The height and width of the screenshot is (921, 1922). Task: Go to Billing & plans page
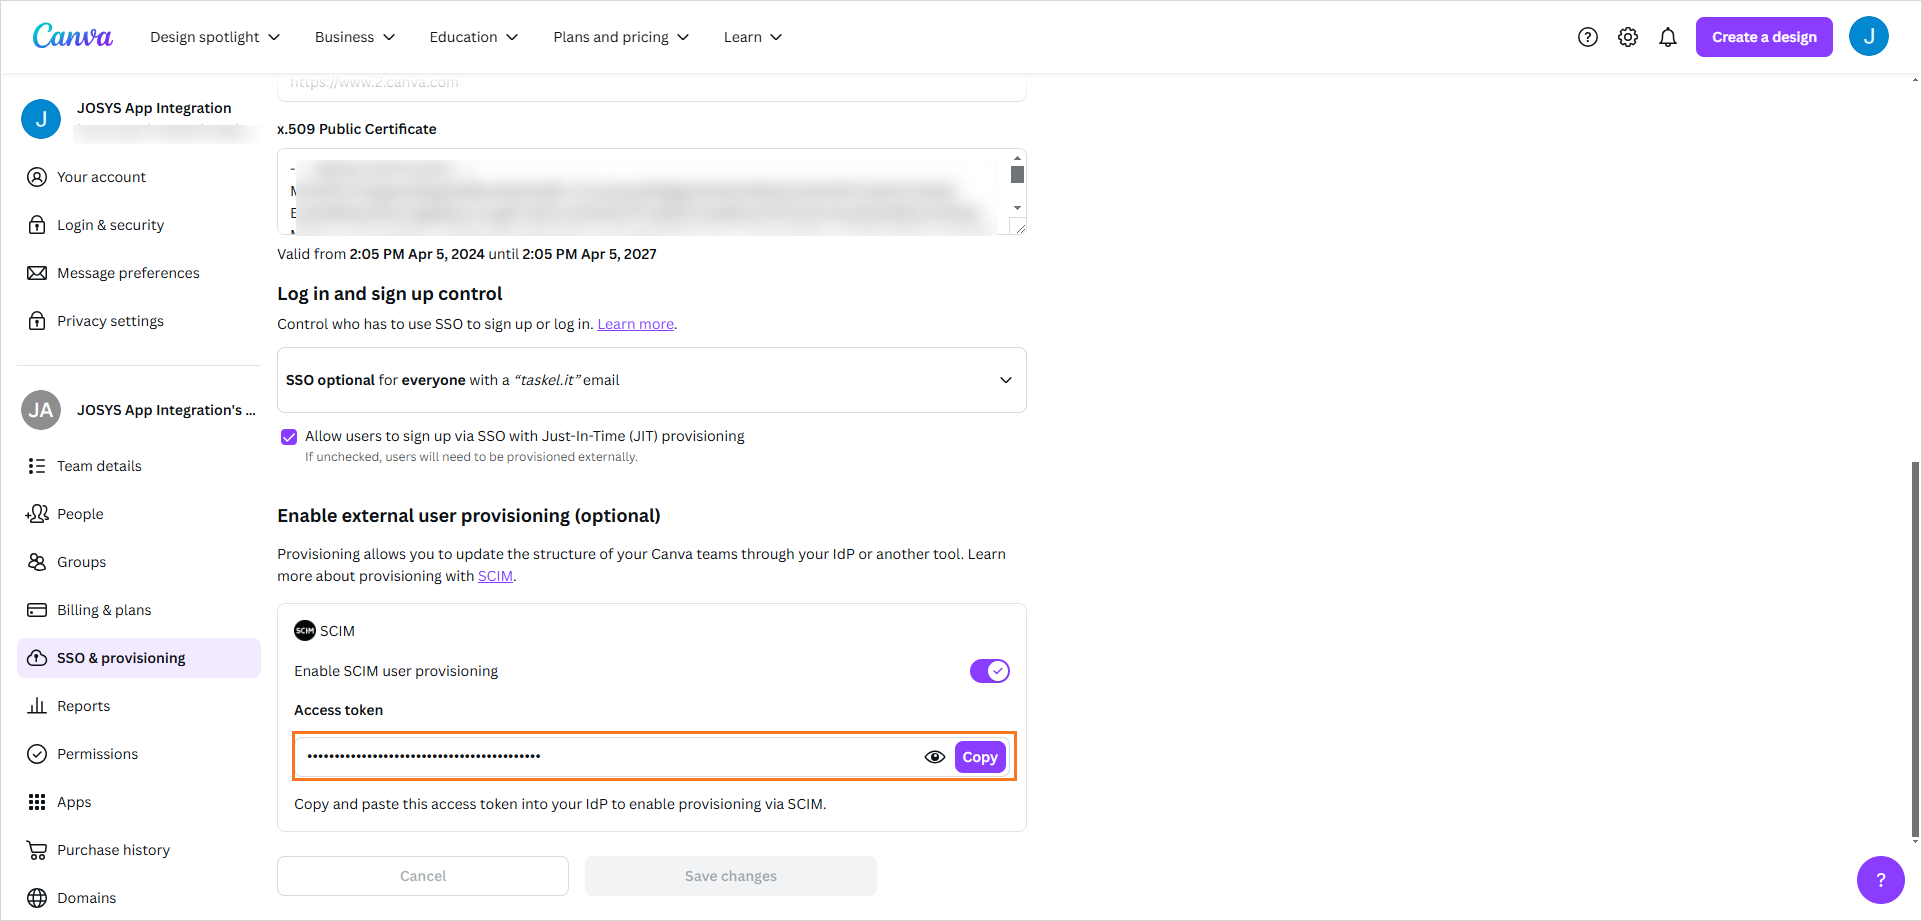[139, 610]
